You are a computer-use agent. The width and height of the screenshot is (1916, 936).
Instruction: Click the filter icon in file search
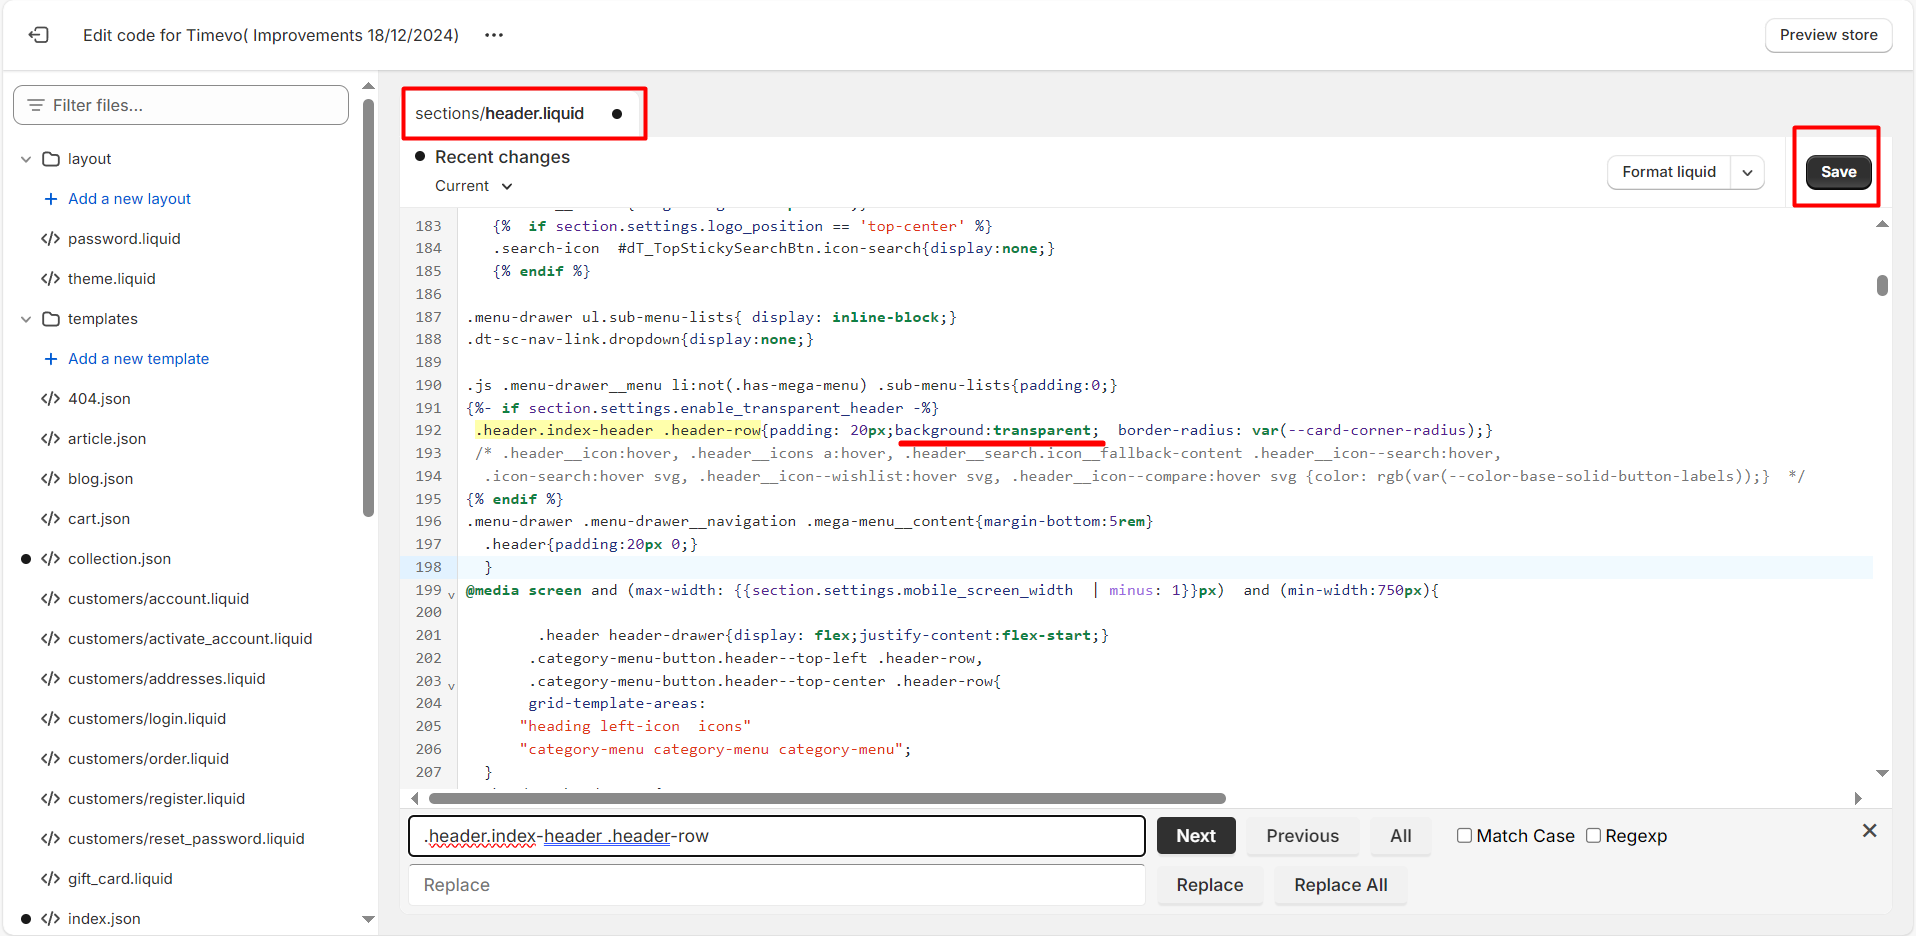click(x=36, y=105)
